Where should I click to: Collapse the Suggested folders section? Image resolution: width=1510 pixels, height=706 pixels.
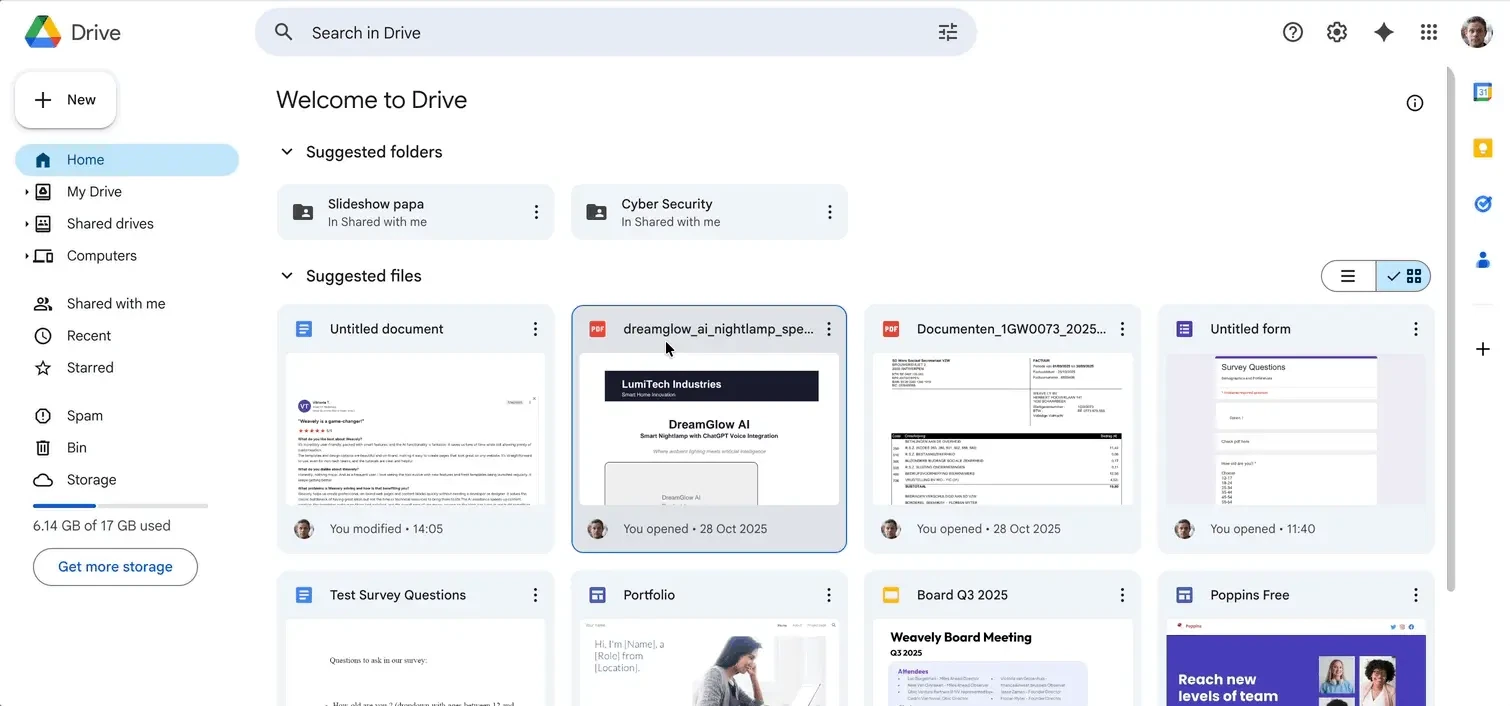pyautogui.click(x=287, y=151)
